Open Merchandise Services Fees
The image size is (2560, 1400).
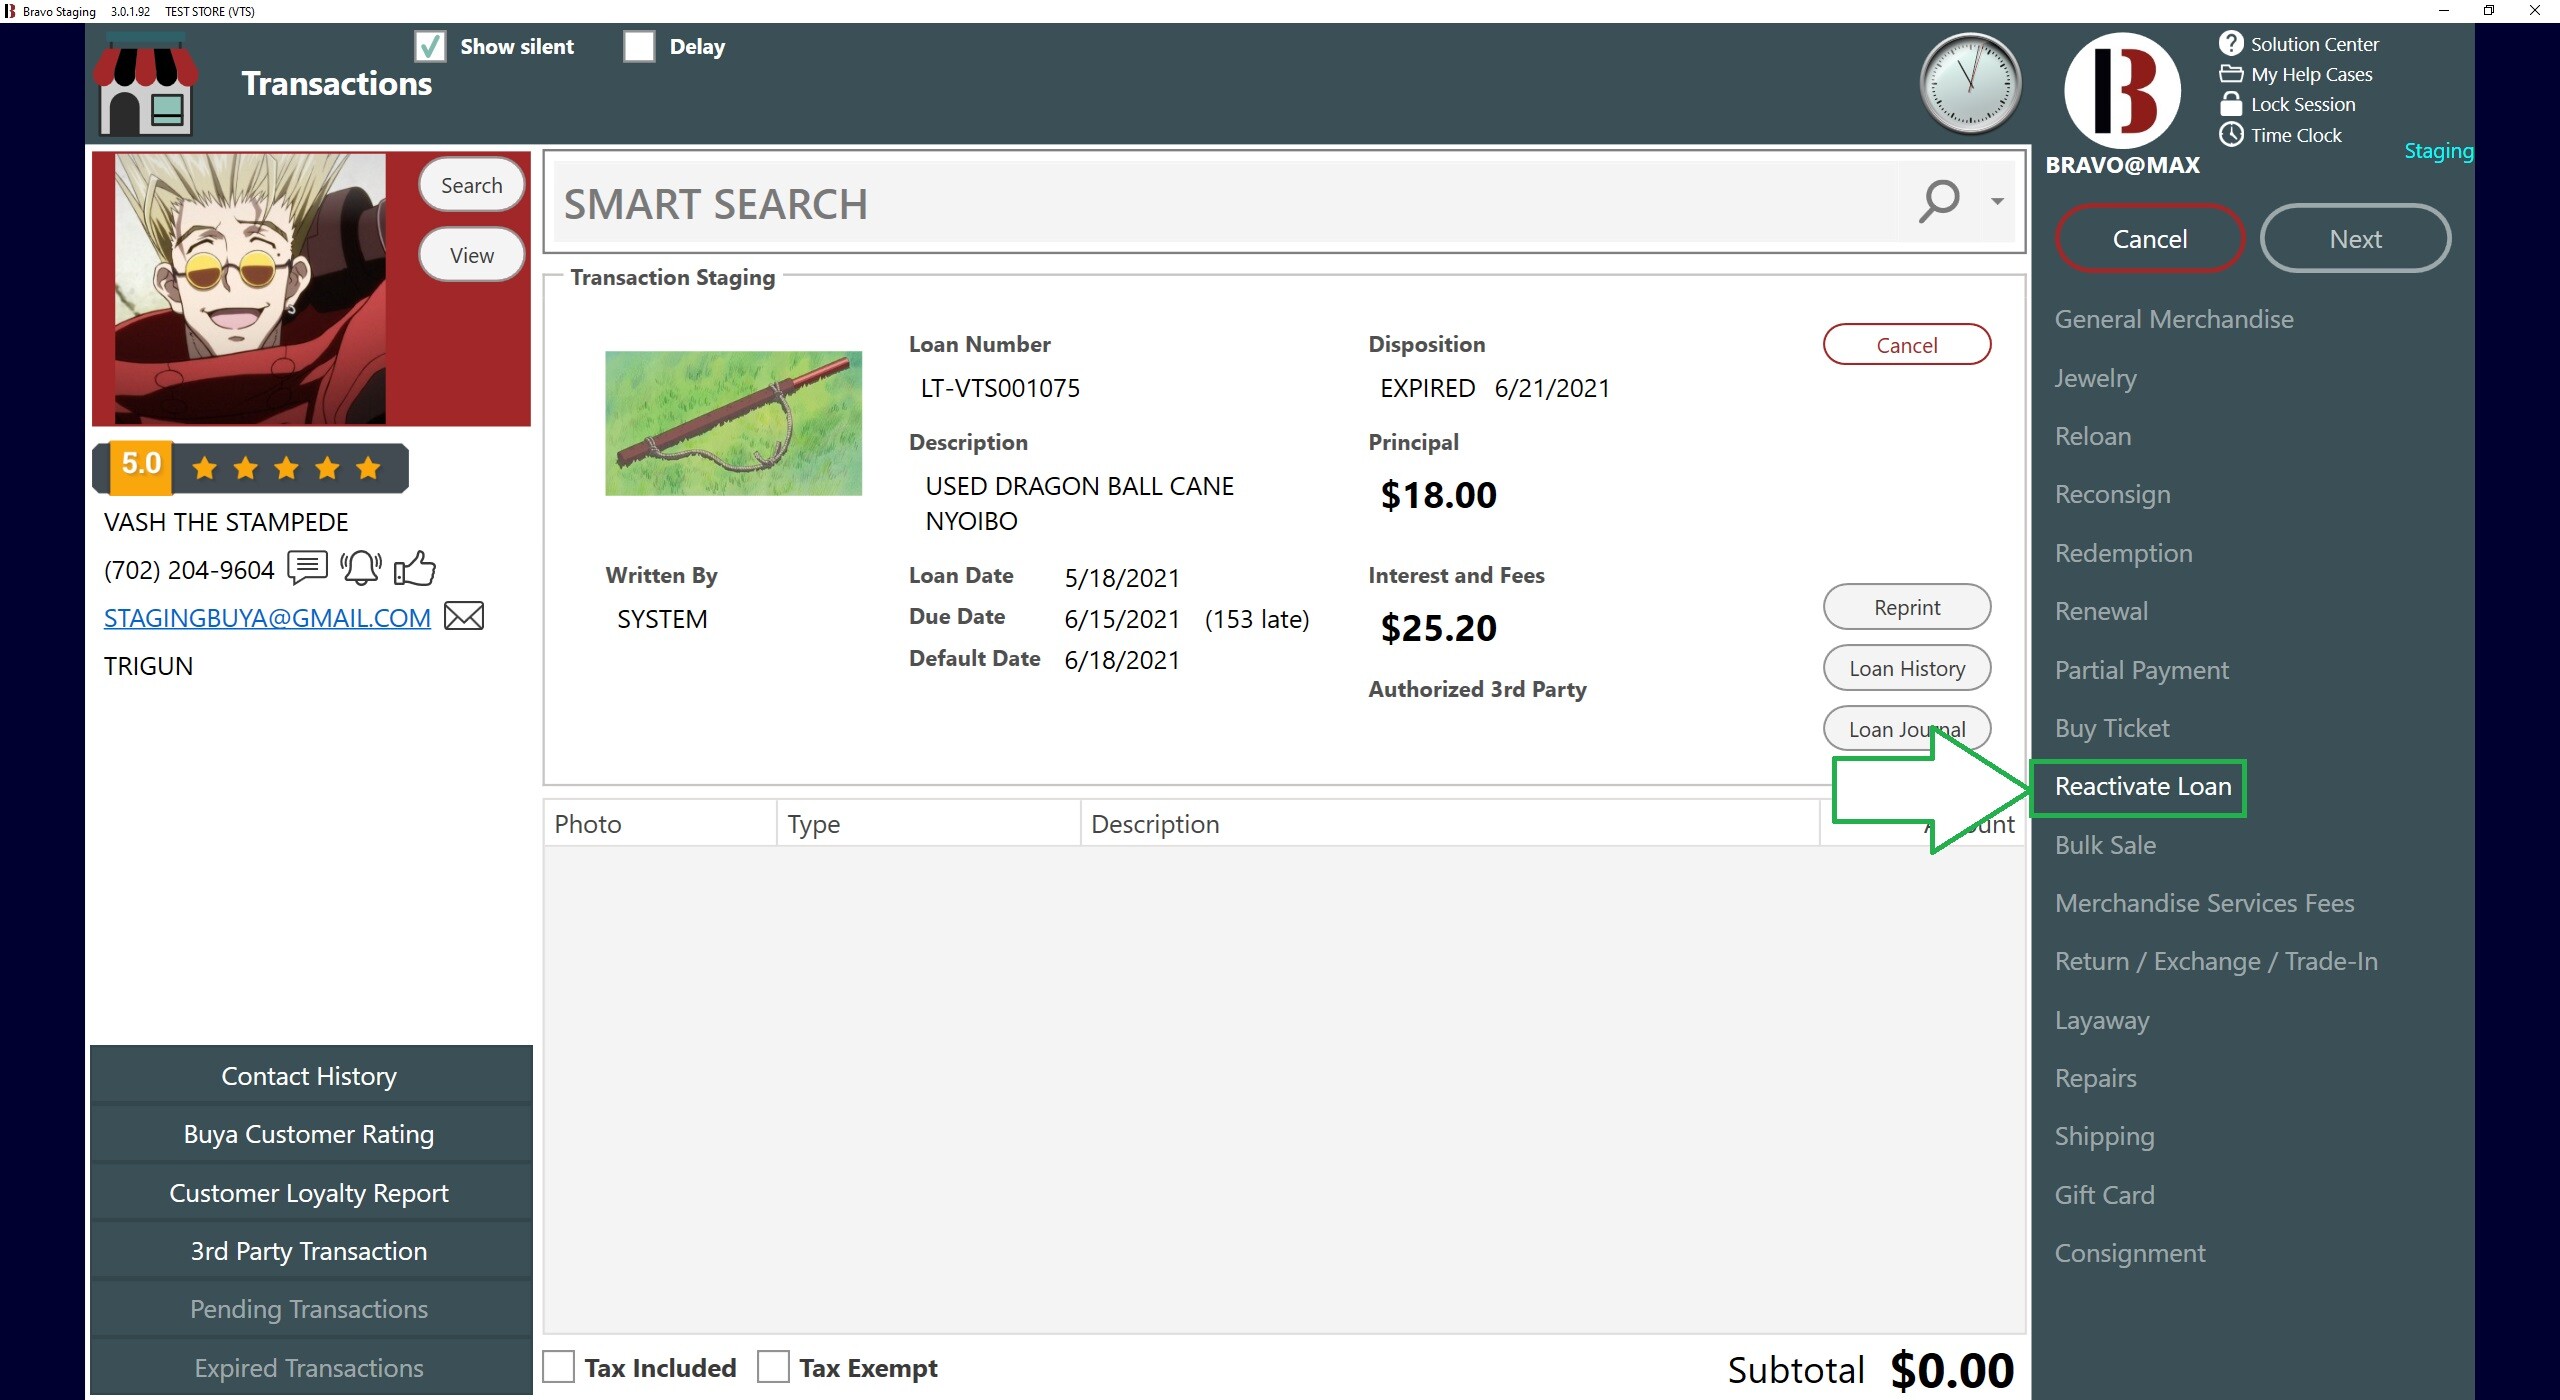(2204, 903)
